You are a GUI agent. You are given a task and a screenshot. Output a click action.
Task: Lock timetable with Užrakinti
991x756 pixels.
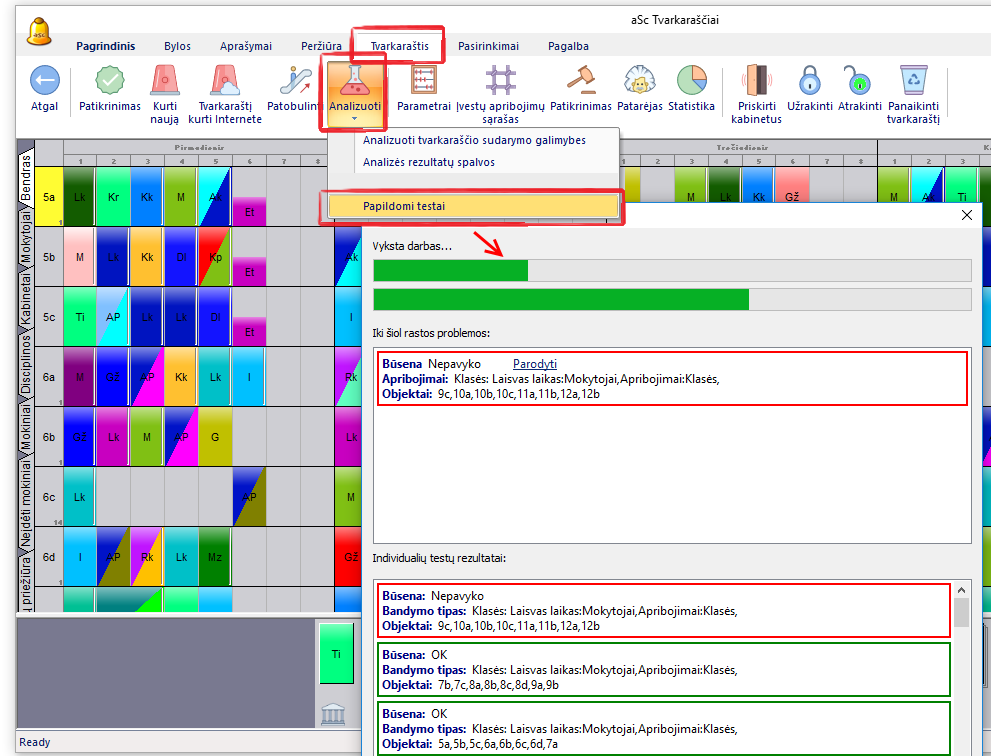pyautogui.click(x=809, y=82)
